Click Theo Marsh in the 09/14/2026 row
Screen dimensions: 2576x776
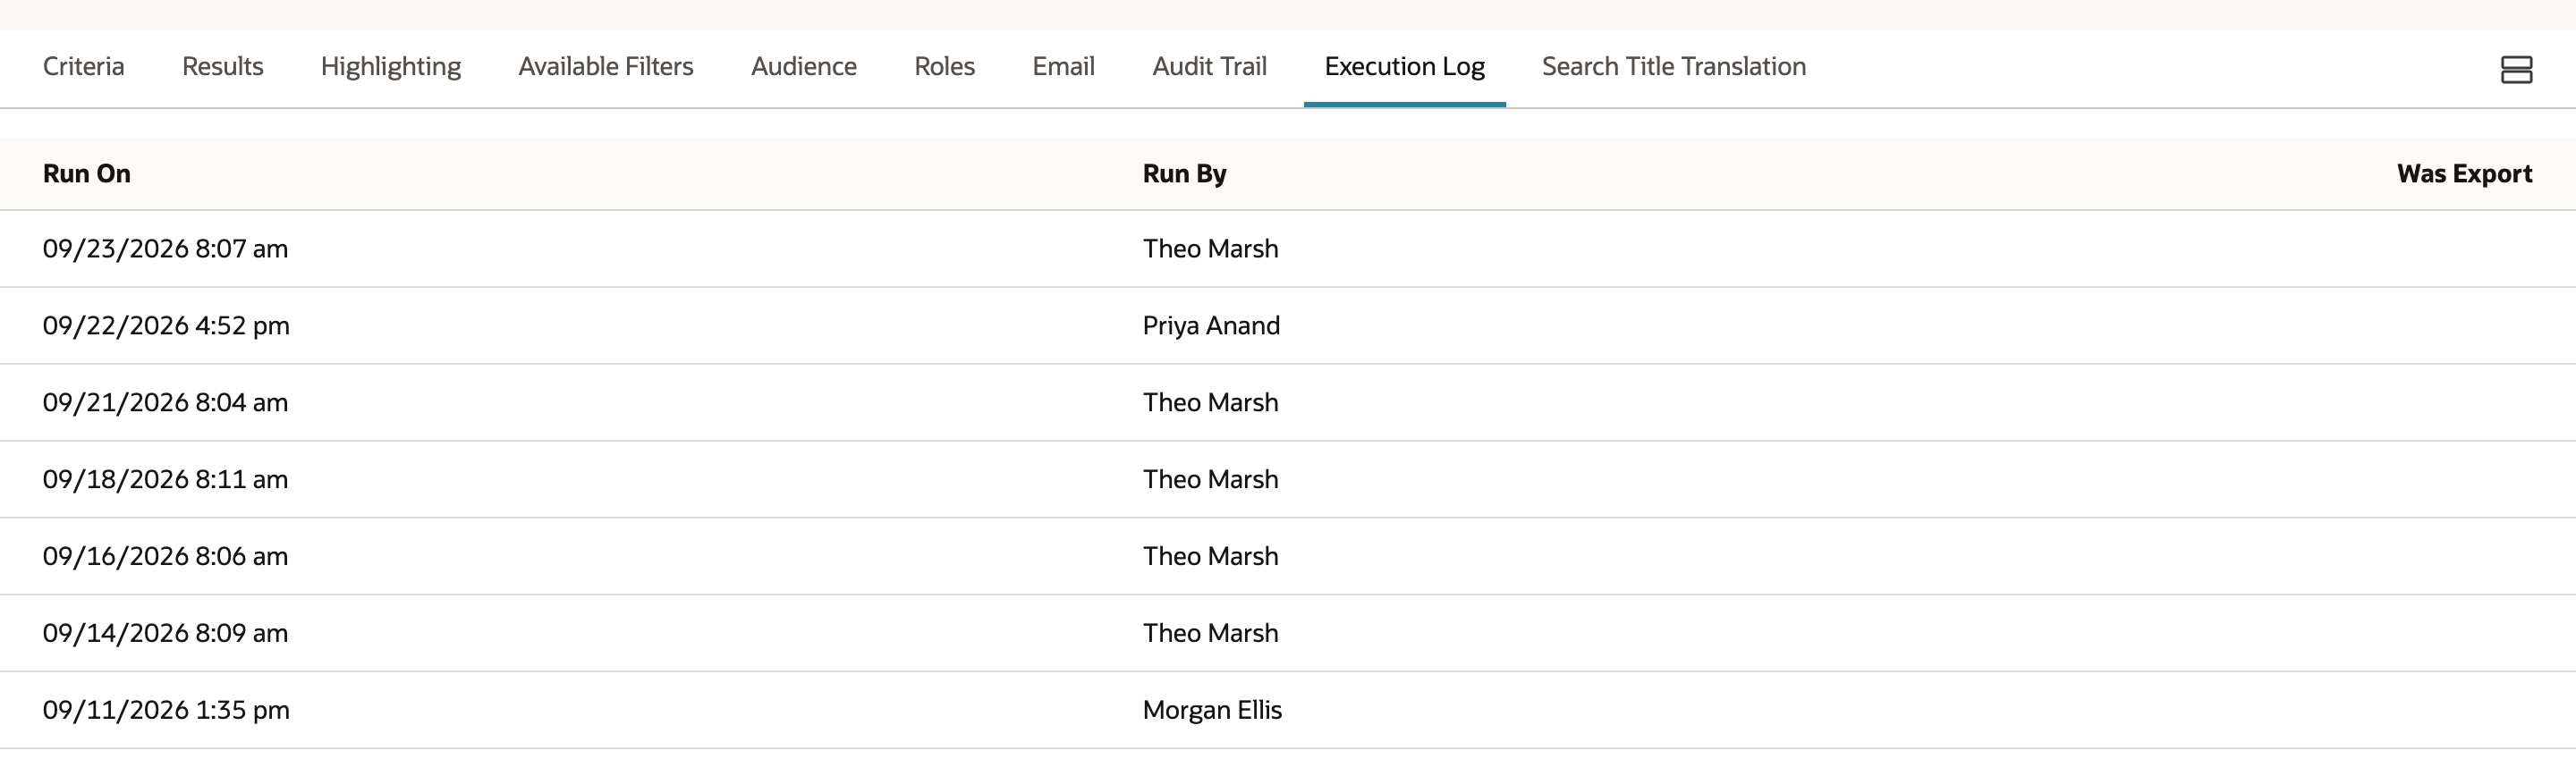coord(1210,633)
